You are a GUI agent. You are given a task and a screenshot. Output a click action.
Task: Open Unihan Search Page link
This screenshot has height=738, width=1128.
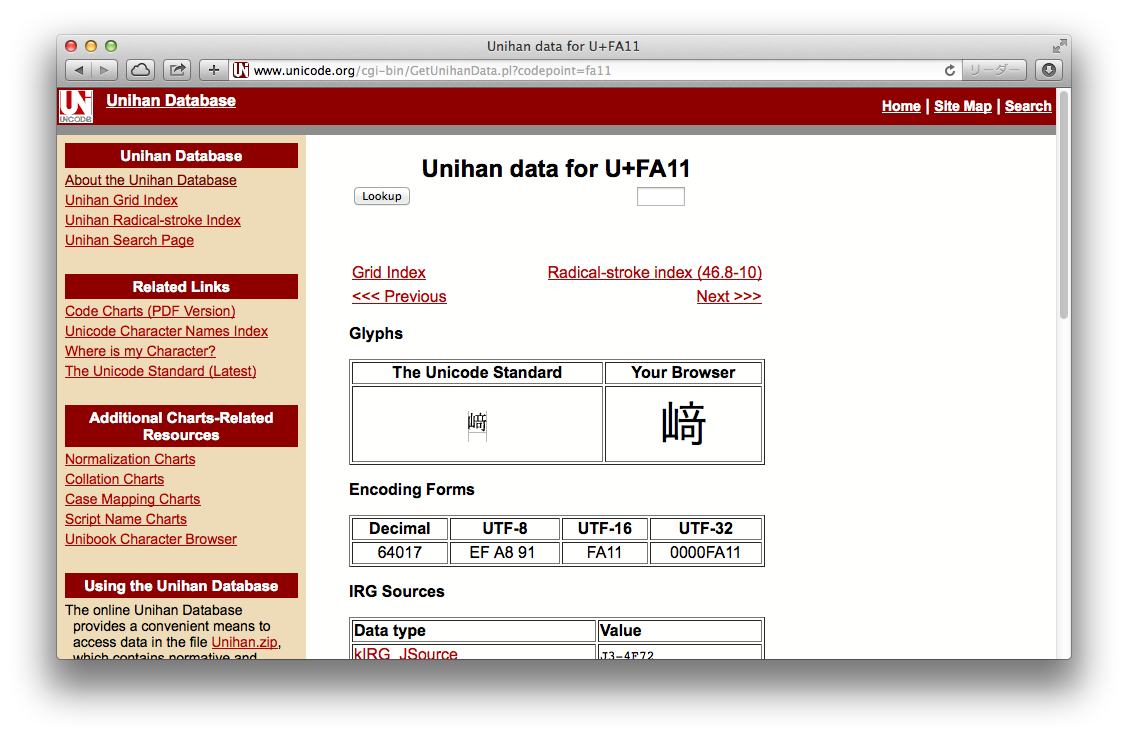point(129,240)
